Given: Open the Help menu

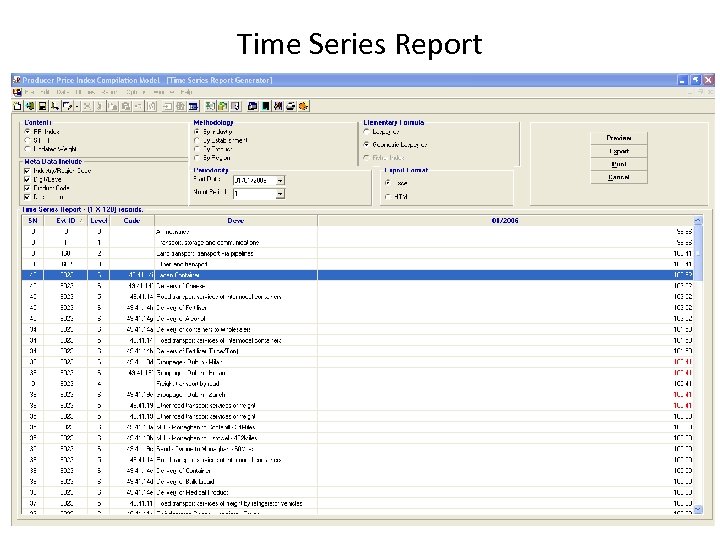Looking at the screenshot, I should coord(186,92).
